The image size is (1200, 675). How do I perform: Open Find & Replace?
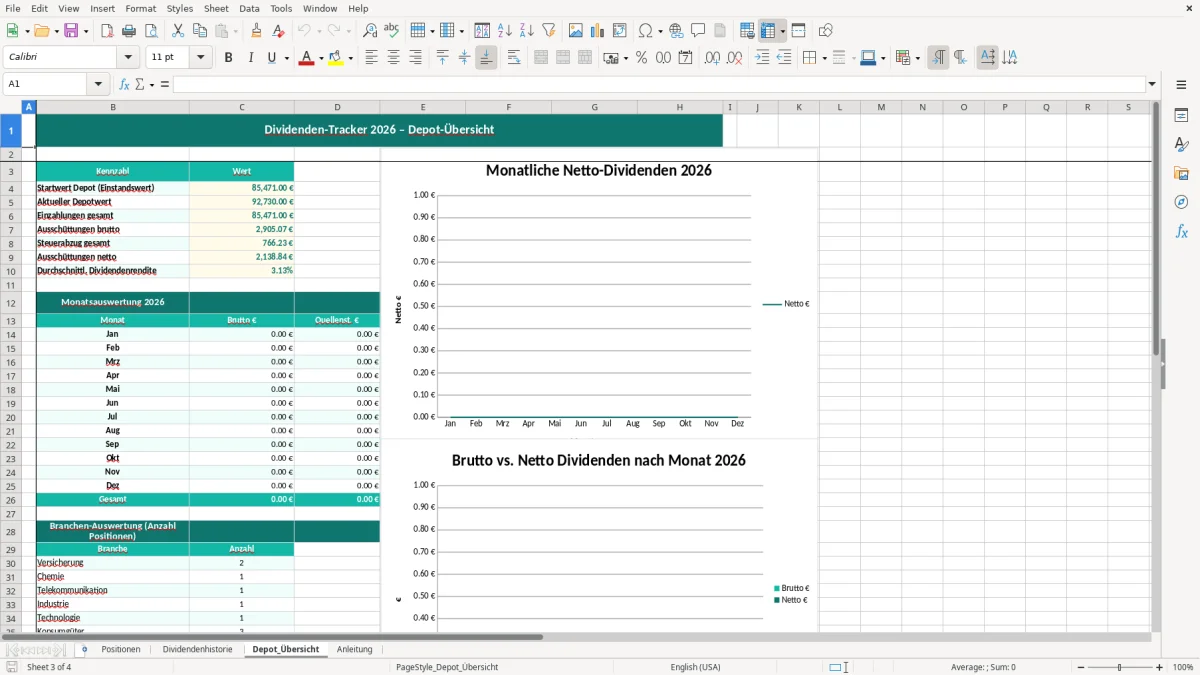click(369, 31)
